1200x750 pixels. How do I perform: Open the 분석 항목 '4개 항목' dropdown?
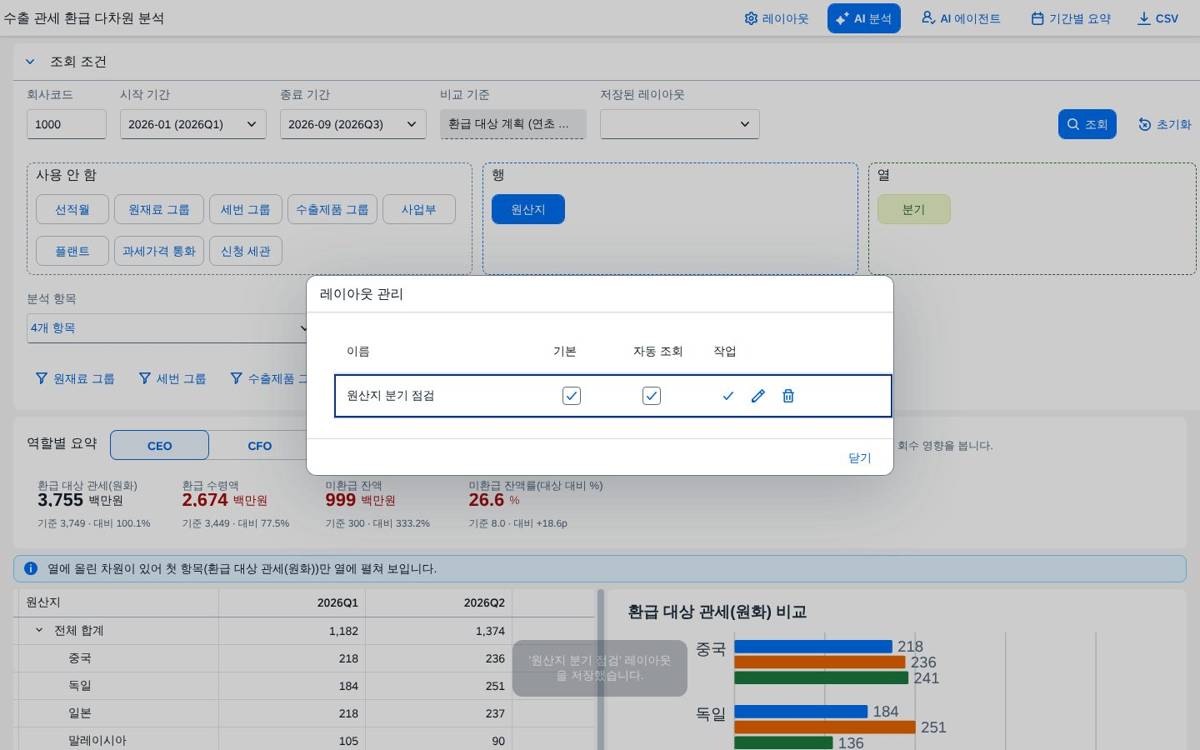tap(170, 328)
